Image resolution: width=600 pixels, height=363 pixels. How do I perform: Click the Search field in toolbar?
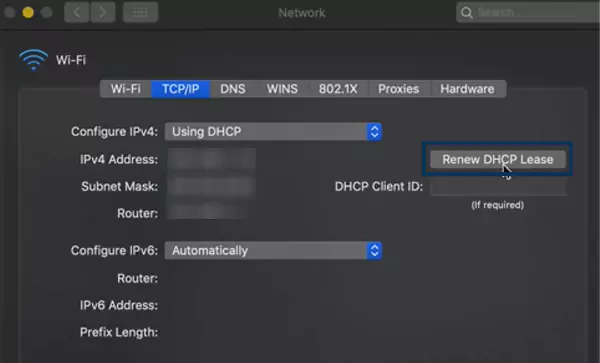pos(528,13)
